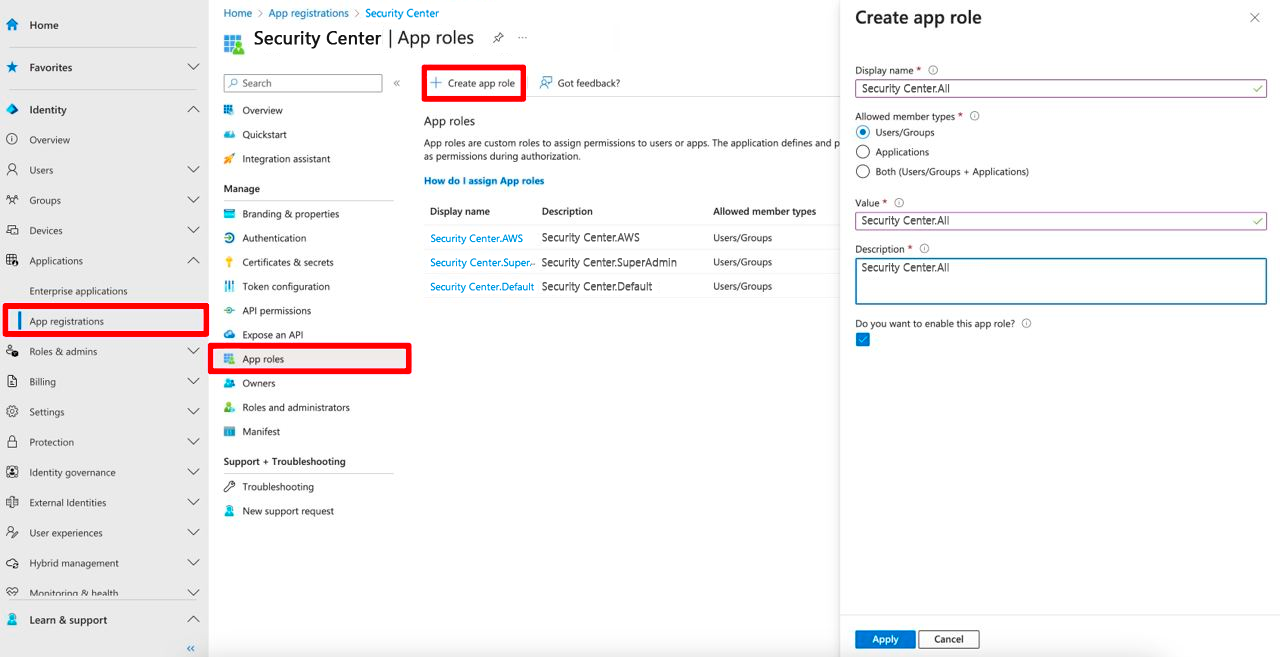Click the Apply button
1280x657 pixels.
point(885,639)
